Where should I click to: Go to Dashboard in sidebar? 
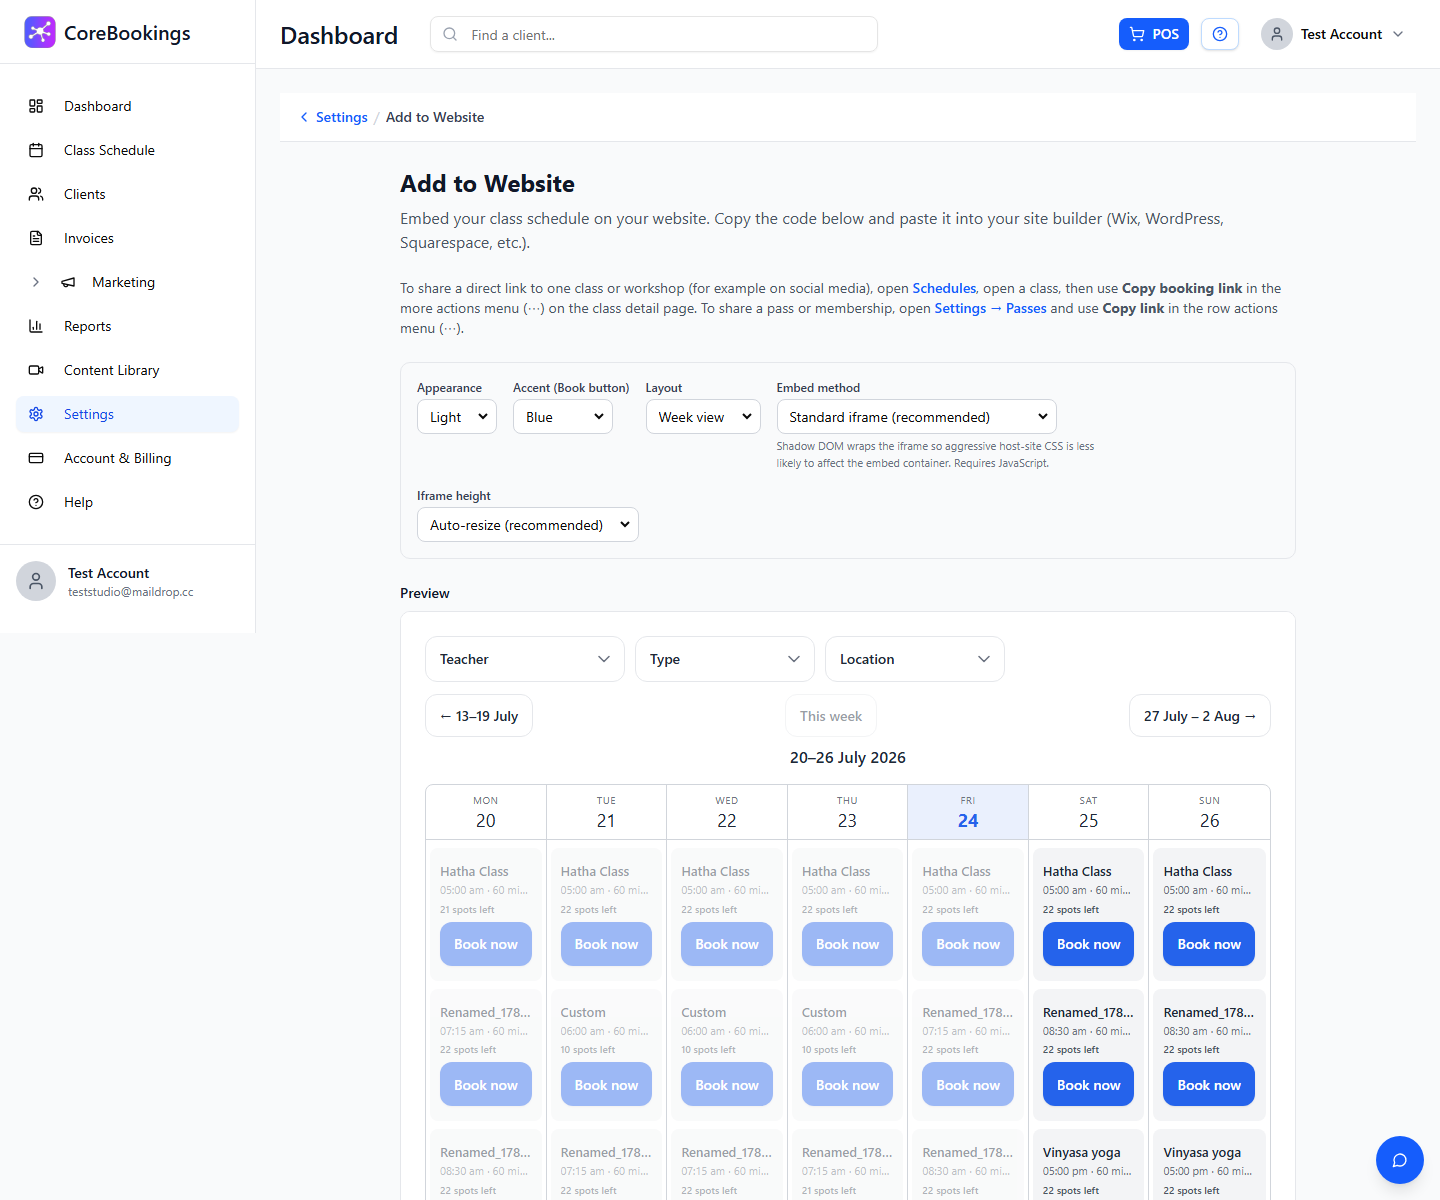pos(128,106)
